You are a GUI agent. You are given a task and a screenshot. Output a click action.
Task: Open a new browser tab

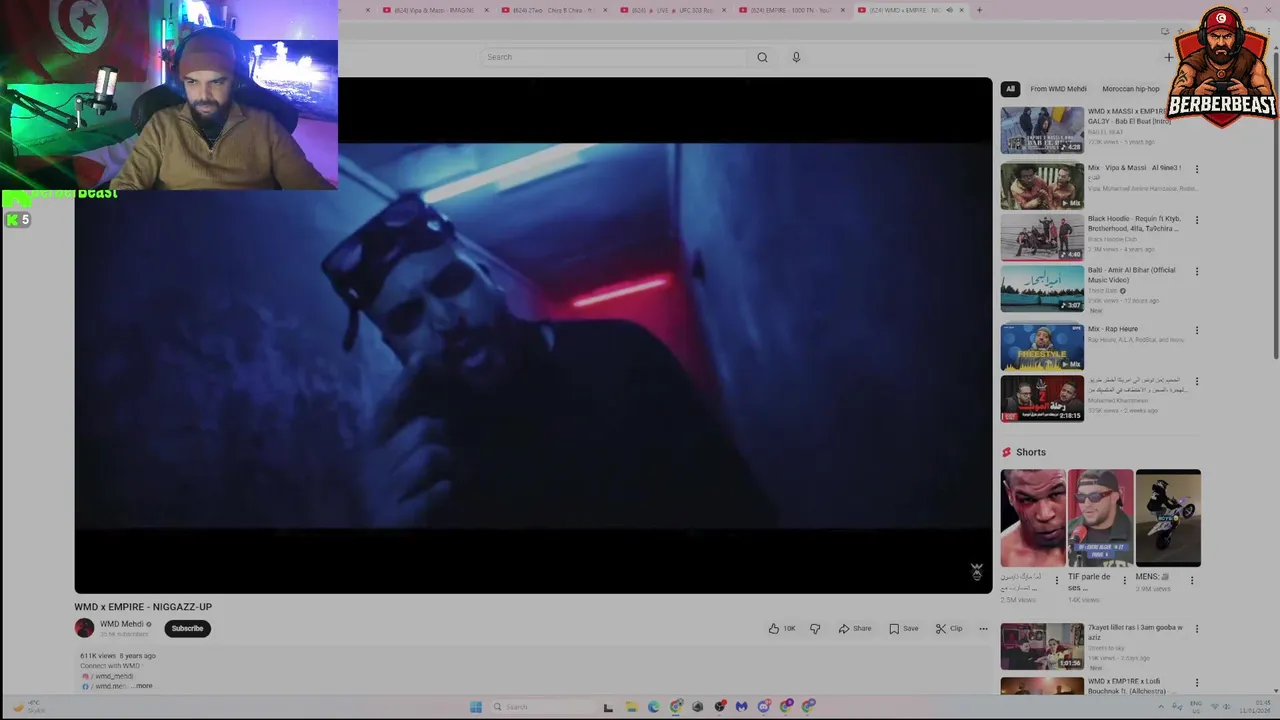tap(979, 10)
